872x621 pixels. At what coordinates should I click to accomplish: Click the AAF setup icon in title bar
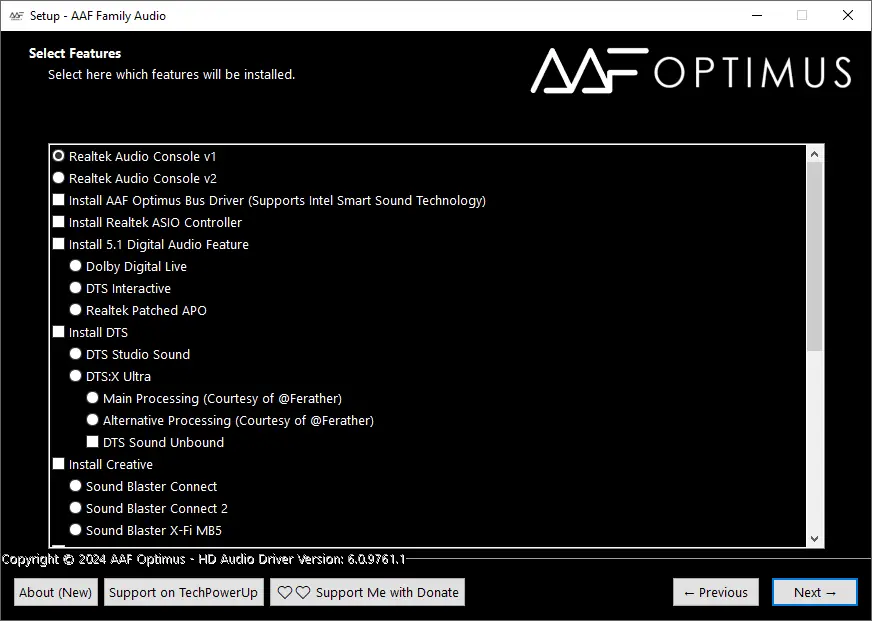coord(16,16)
